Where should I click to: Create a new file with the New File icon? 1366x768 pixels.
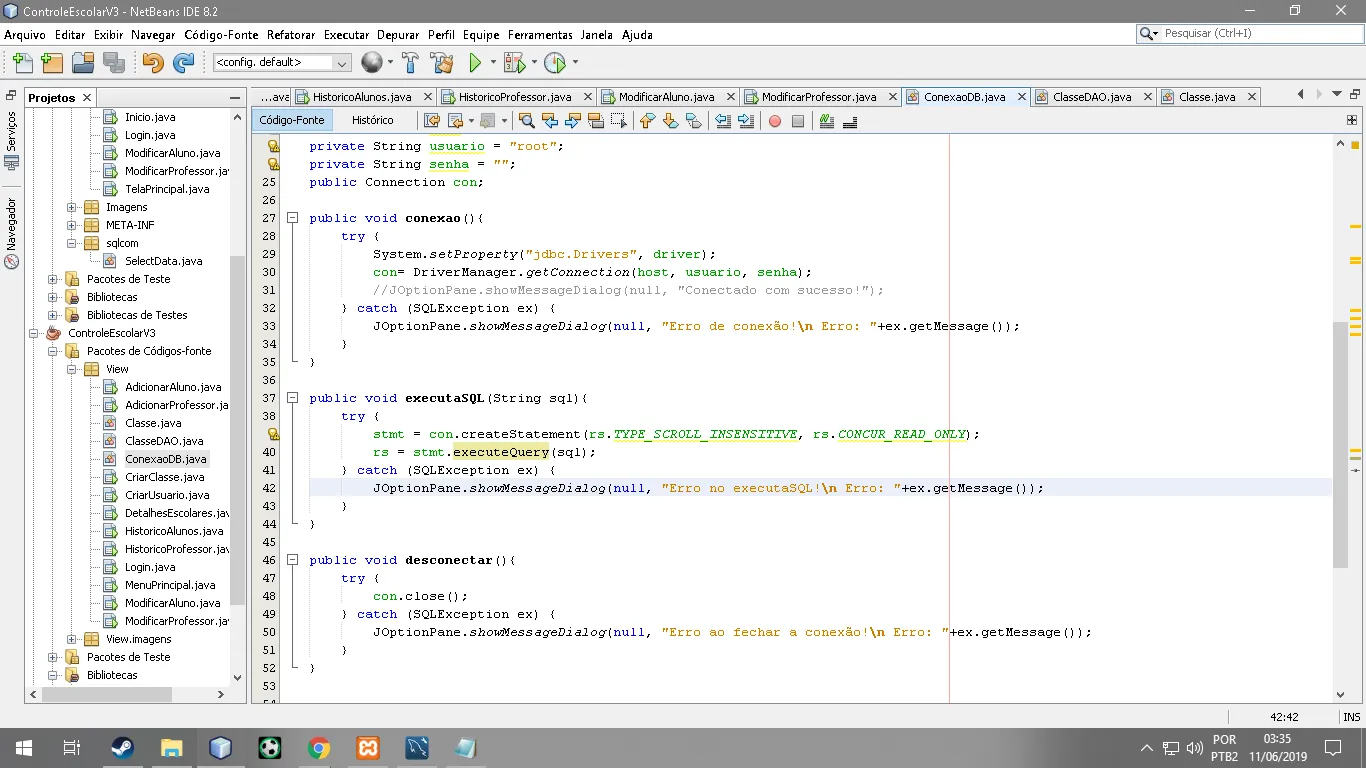(x=22, y=63)
